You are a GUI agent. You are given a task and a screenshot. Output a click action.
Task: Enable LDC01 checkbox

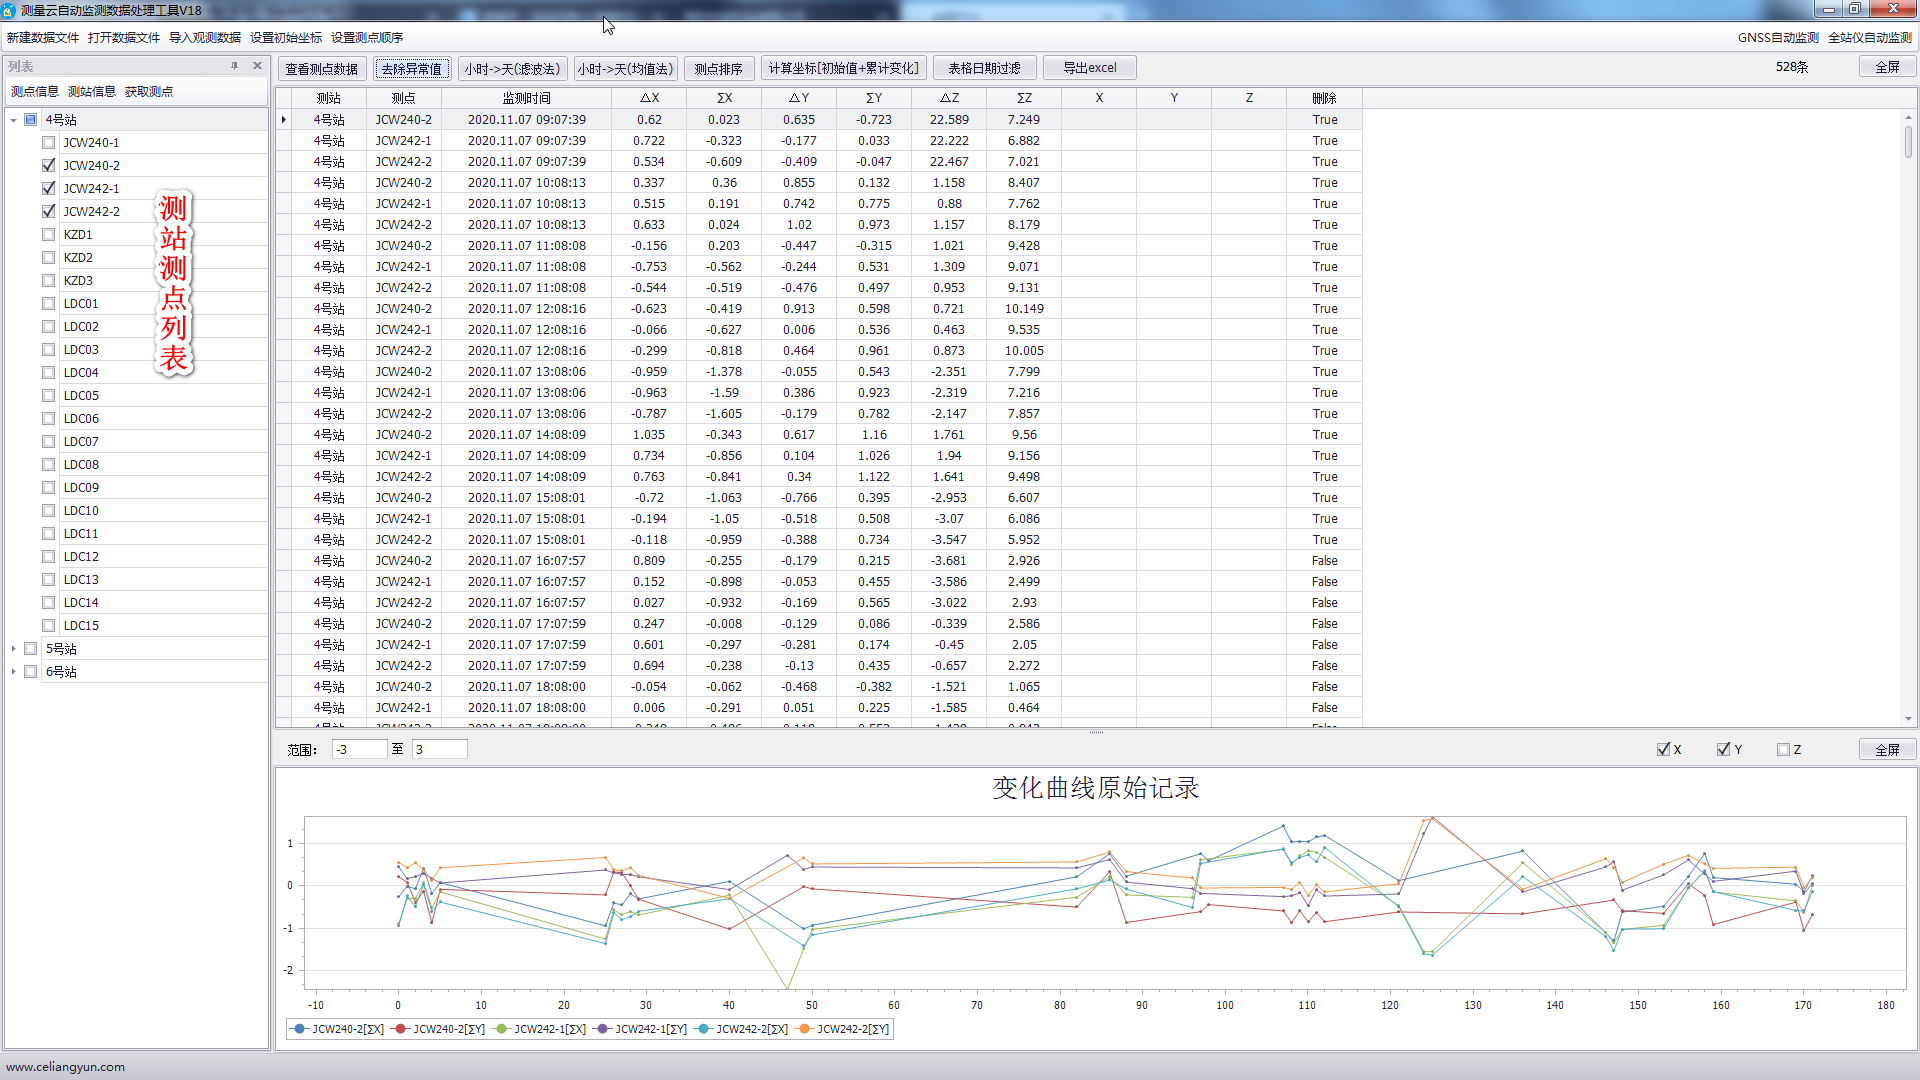pos(48,304)
